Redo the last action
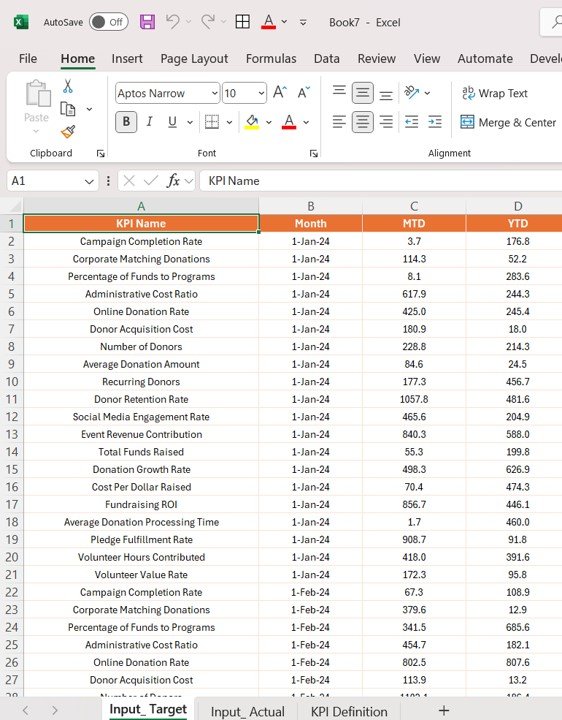This screenshot has width=562, height=720. 208,21
